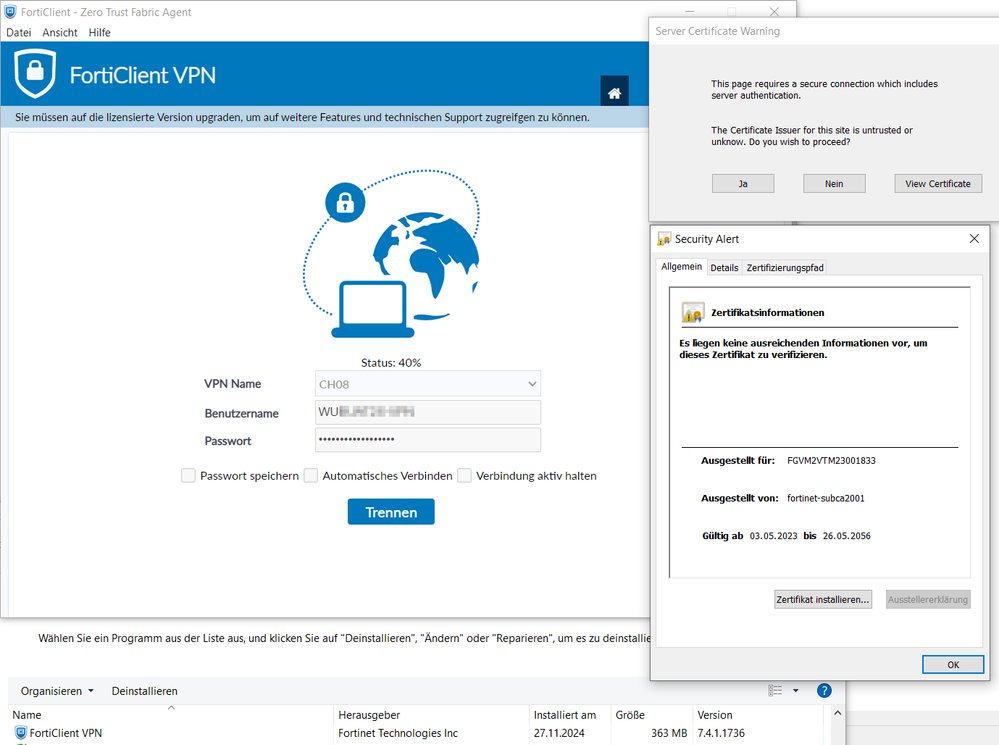
Task: Click the home icon in FortiClient header
Action: coord(614,93)
